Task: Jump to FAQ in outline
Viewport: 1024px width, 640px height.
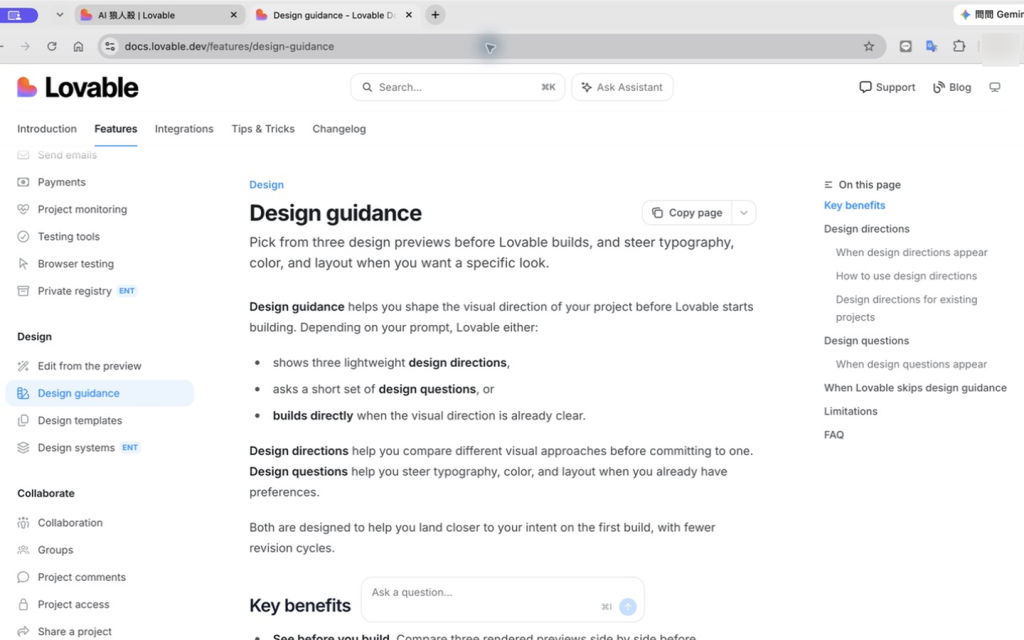Action: (833, 435)
